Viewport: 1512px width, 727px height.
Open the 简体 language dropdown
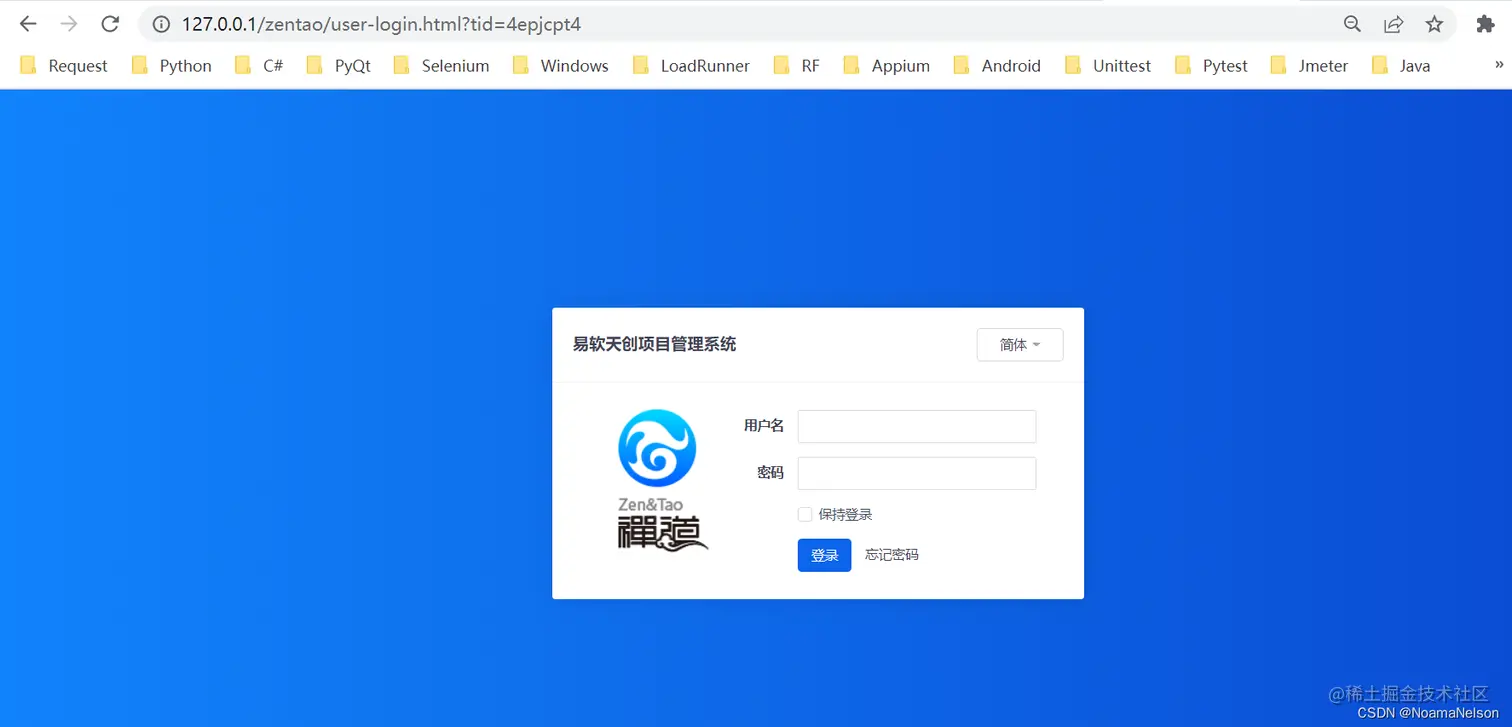pyautogui.click(x=1019, y=344)
